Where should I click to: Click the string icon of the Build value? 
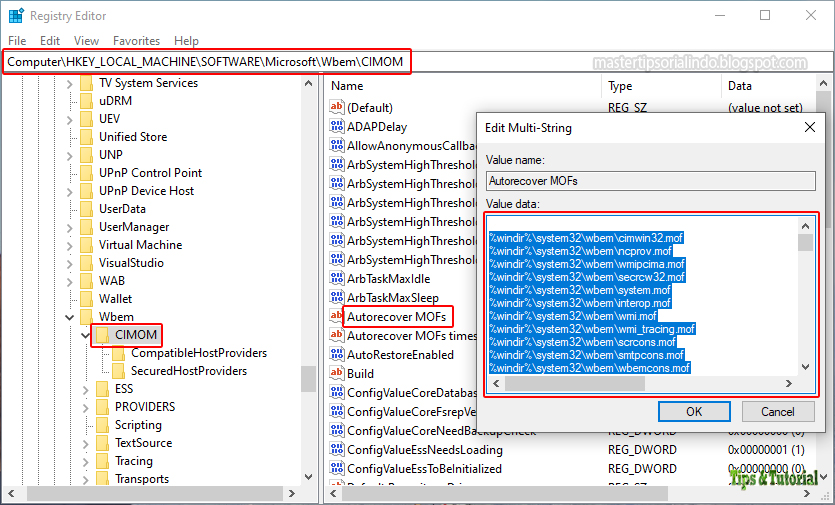337,373
